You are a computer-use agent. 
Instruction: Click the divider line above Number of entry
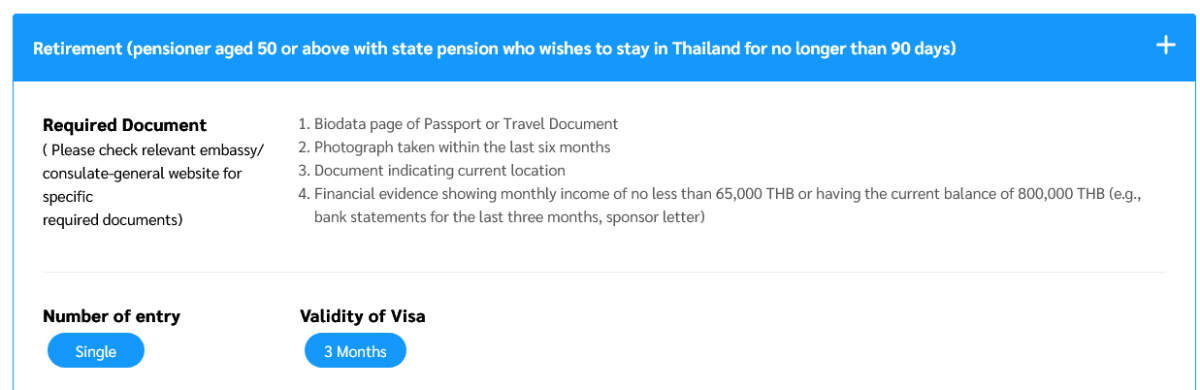604,272
